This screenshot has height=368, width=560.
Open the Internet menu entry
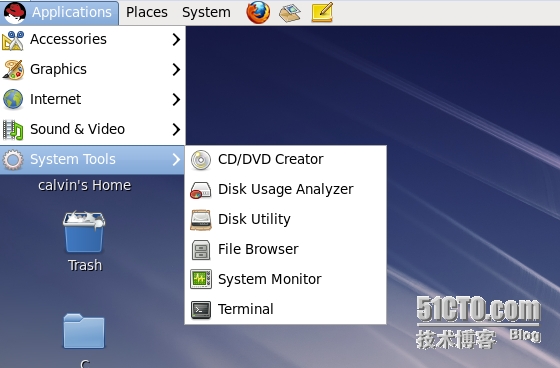[x=92, y=99]
